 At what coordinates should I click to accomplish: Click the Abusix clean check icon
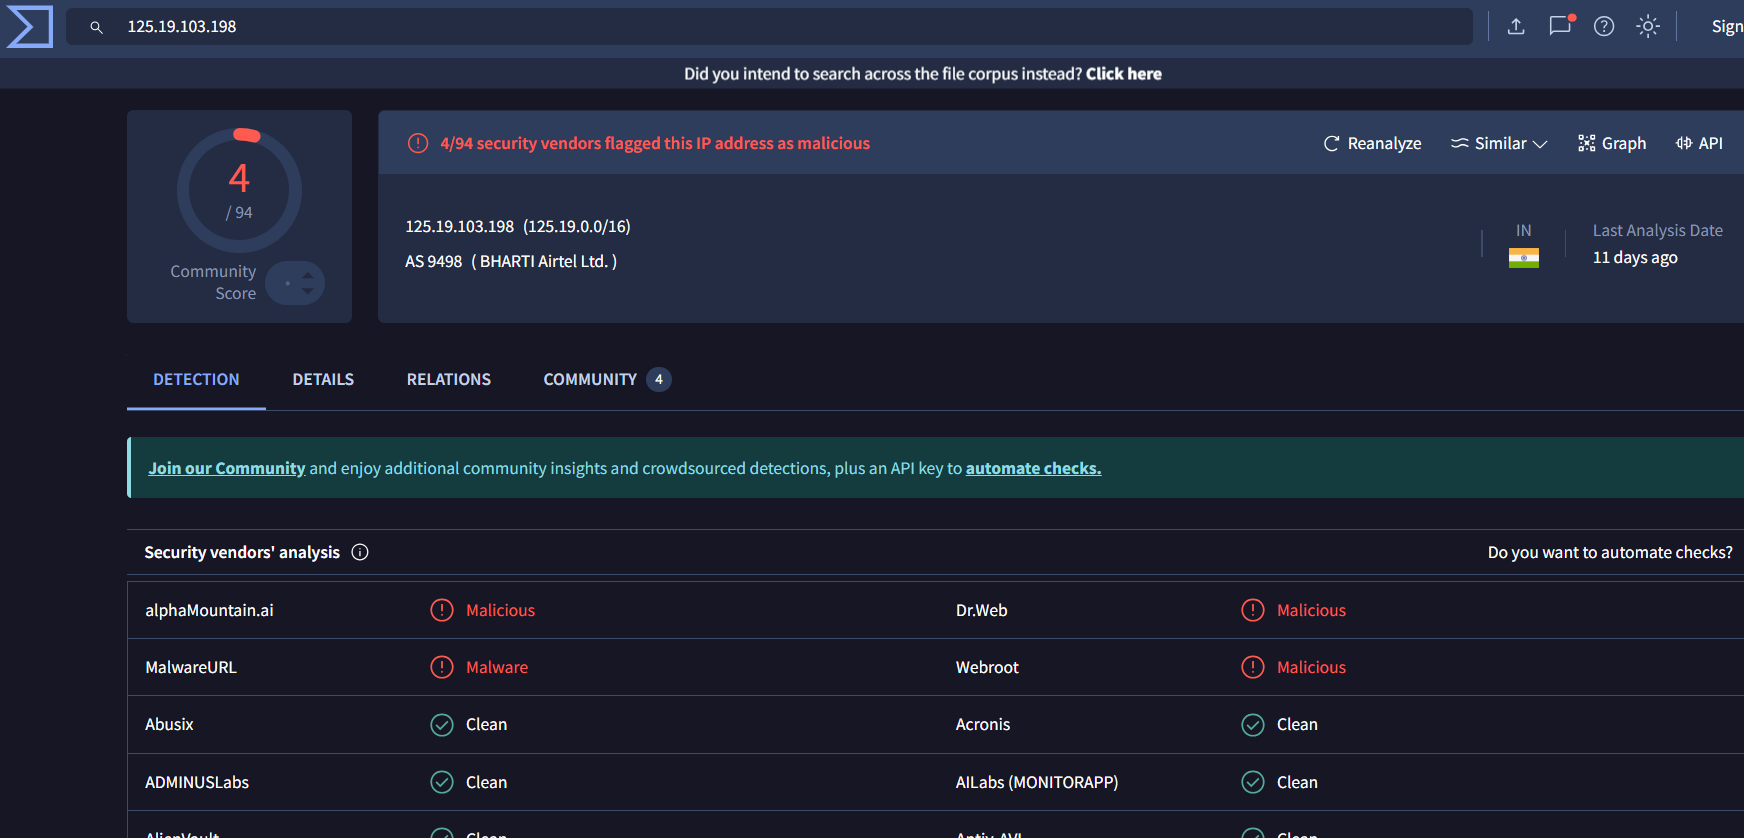pyautogui.click(x=442, y=725)
